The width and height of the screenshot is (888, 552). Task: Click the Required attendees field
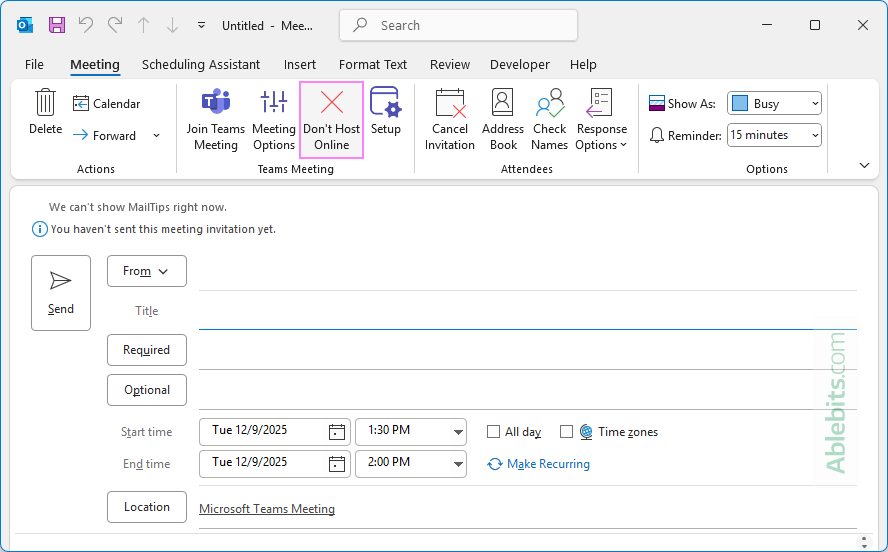(528, 351)
